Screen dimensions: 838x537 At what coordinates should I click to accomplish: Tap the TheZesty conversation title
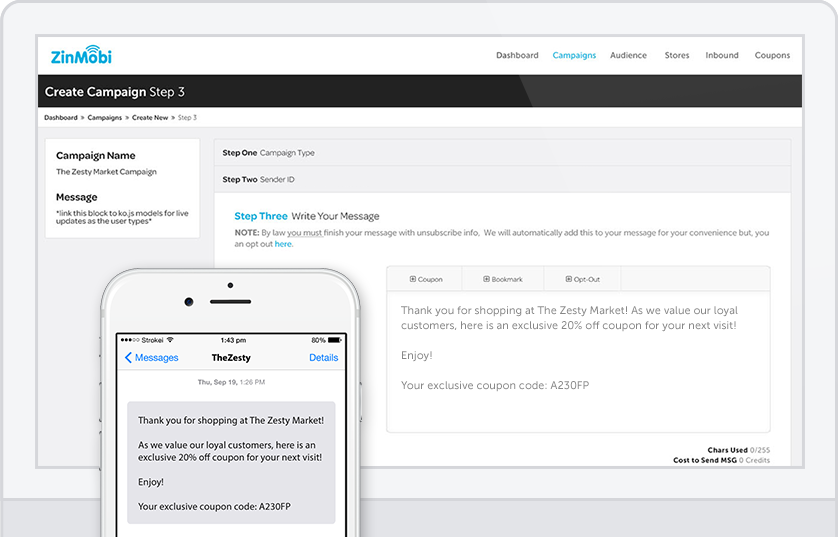coord(231,357)
